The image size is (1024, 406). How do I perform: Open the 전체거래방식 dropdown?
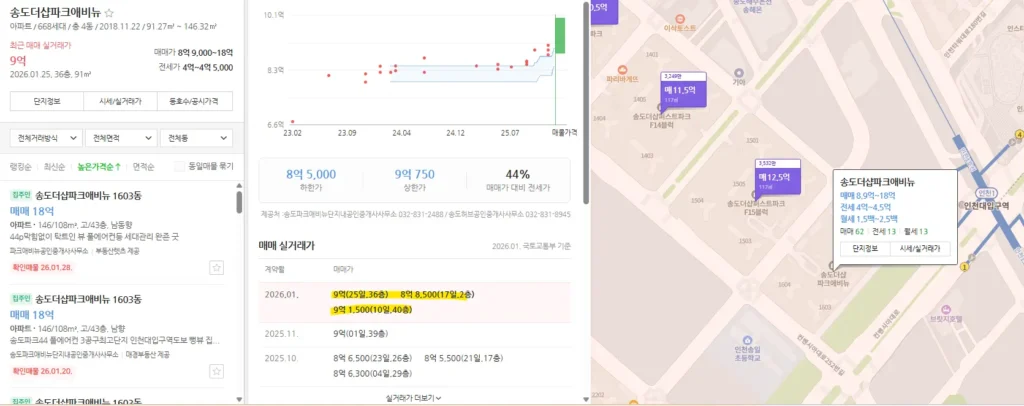tap(46, 138)
